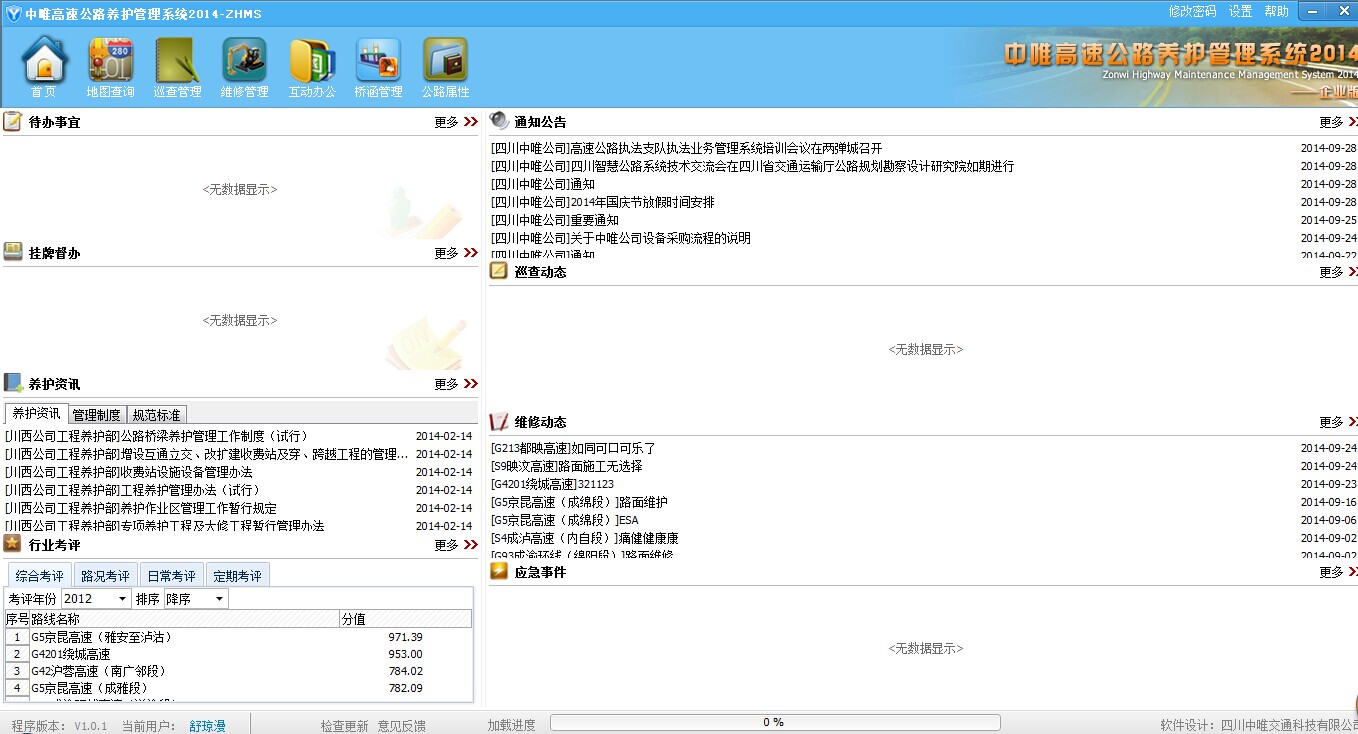Screen dimensions: 1358x734
Task: Show more 通知公告 items
Action: coord(1338,122)
